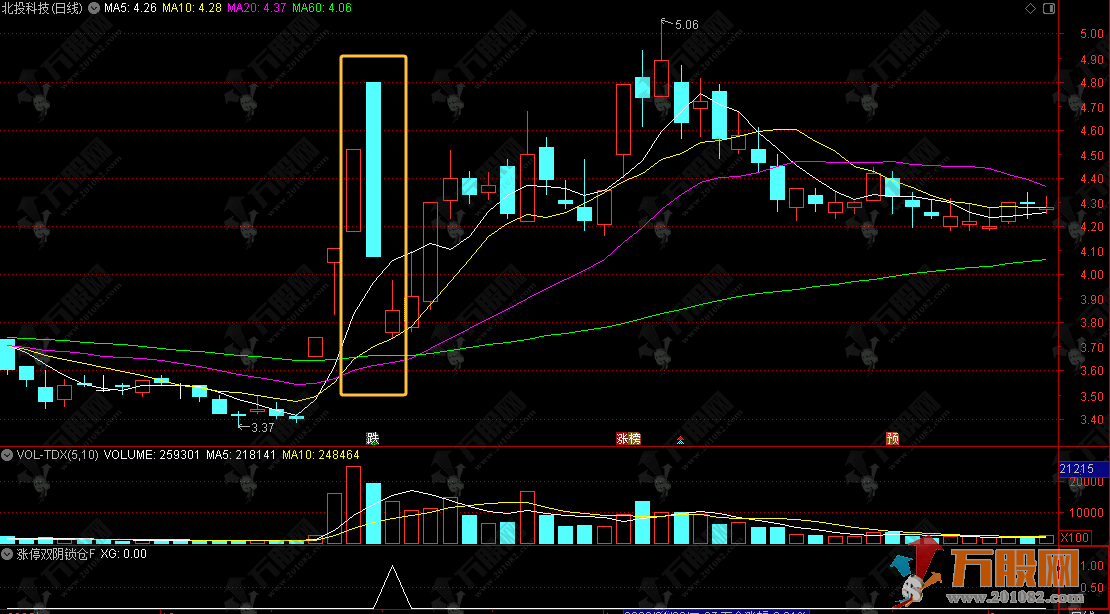Image resolution: width=1110 pixels, height=614 pixels.
Task: Click the 21215 volume value tag
Action: coord(1076,469)
